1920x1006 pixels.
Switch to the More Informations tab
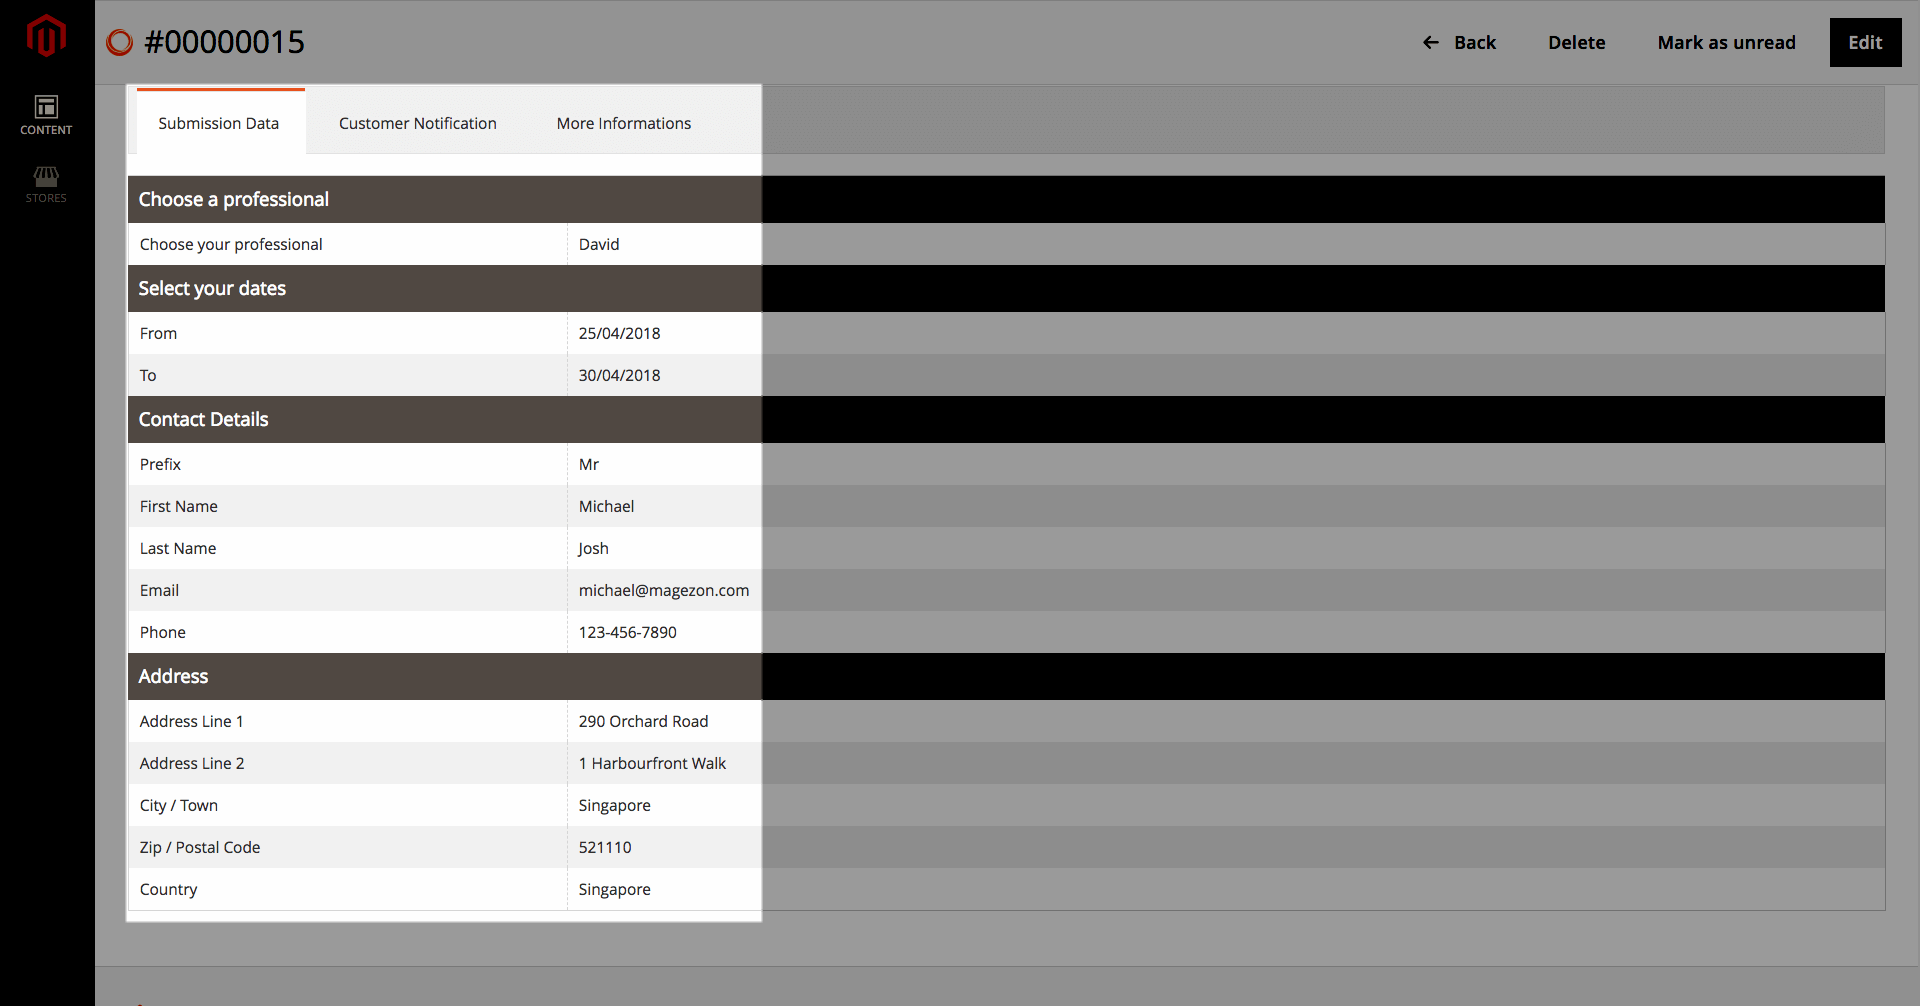coord(623,123)
